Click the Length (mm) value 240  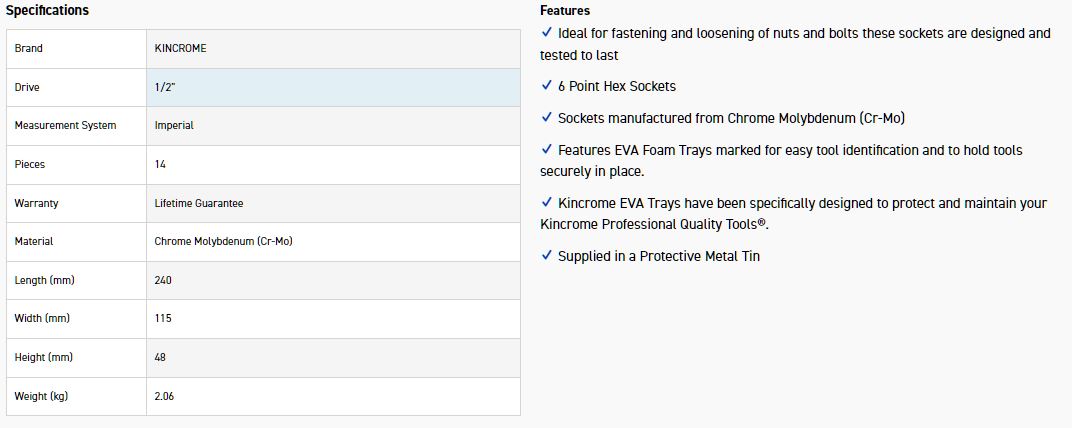point(163,280)
